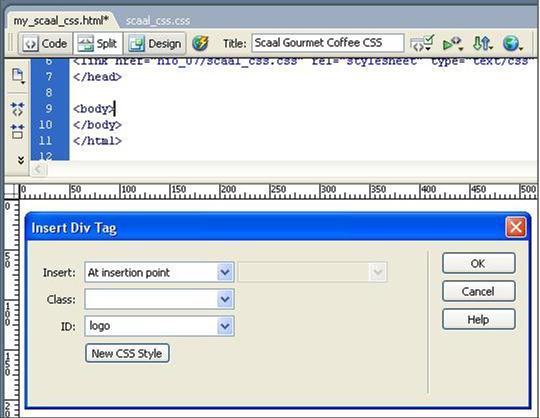
Task: Click the Live Data view lightning globe icon
Action: [x=200, y=44]
